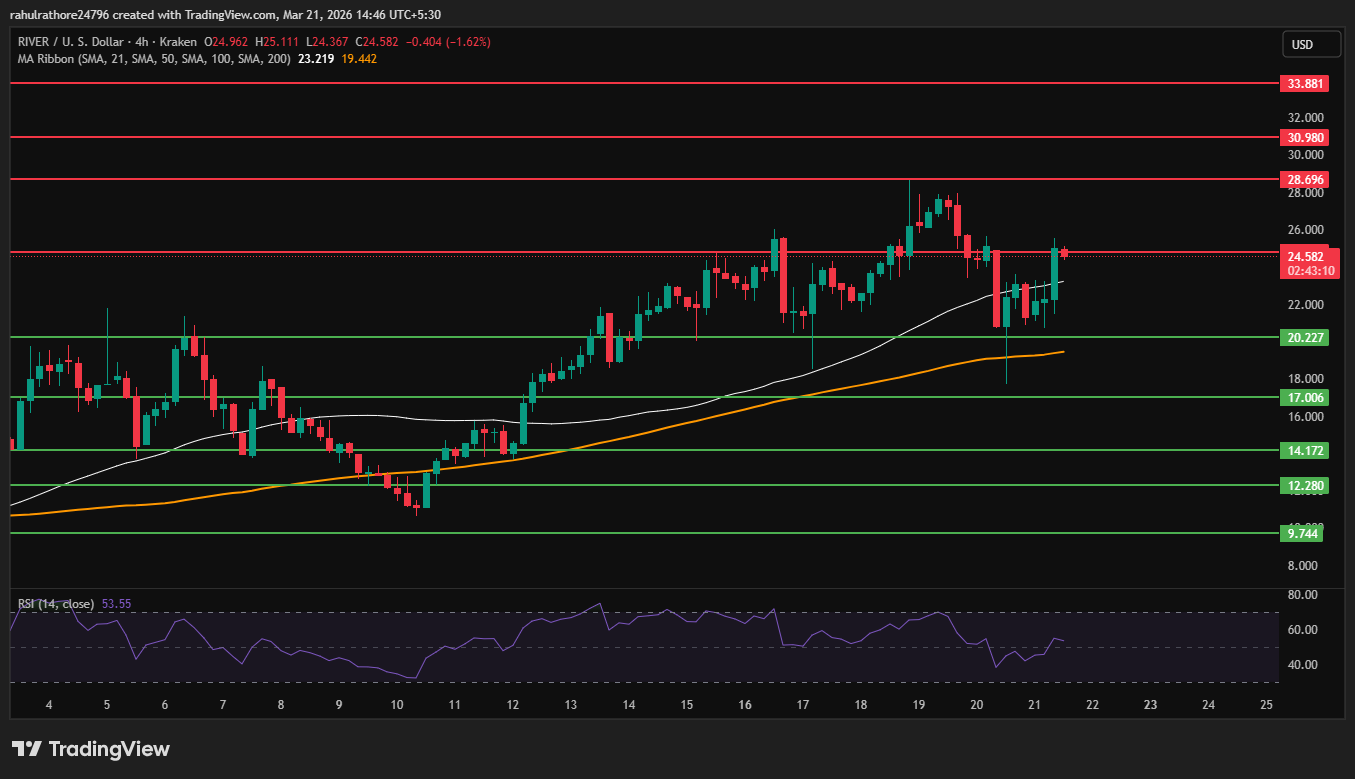This screenshot has width=1355, height=779.
Task: Click the USD currency button
Action: (x=1311, y=43)
